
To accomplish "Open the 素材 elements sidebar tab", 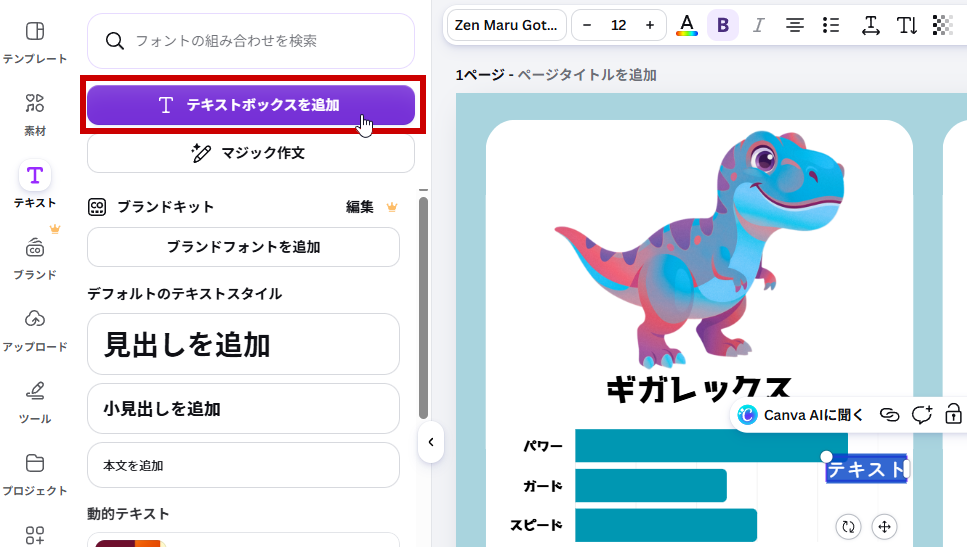I will (x=35, y=114).
